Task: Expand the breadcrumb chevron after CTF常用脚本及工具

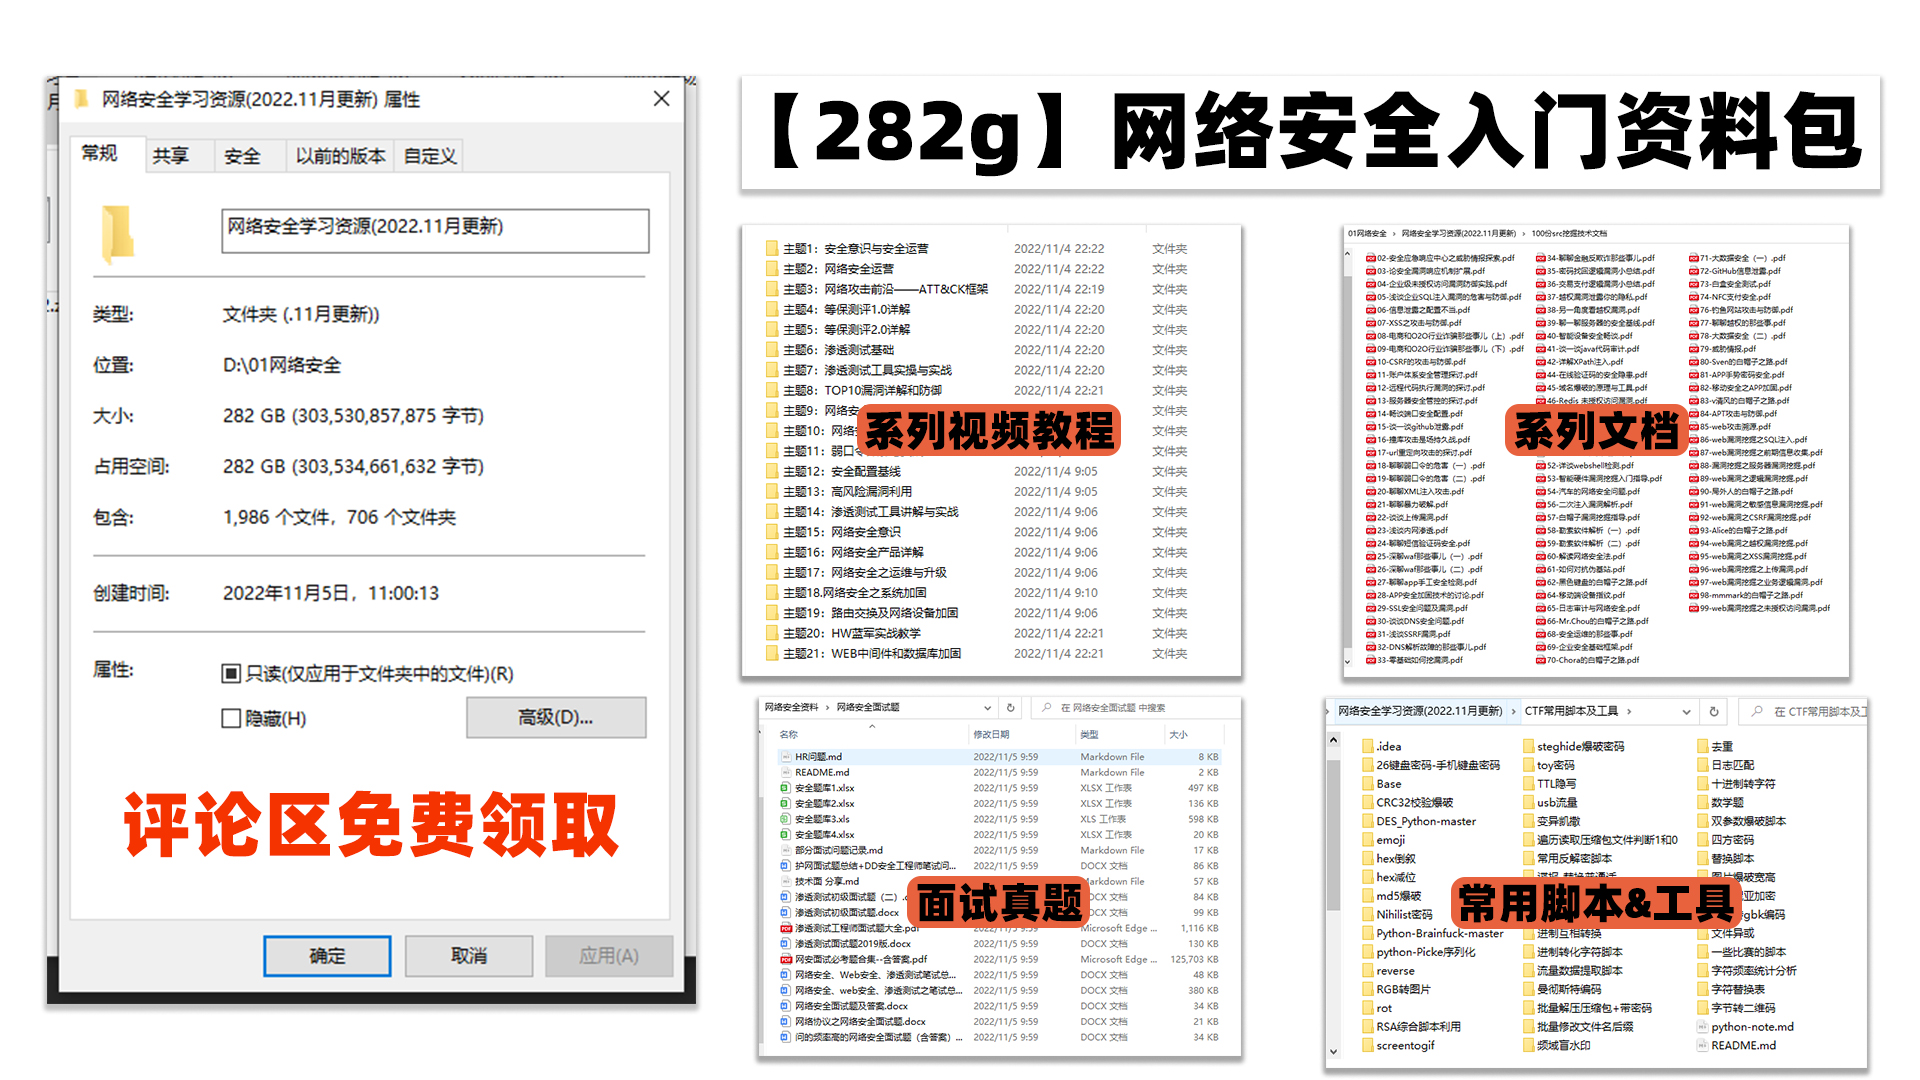Action: click(x=1629, y=711)
